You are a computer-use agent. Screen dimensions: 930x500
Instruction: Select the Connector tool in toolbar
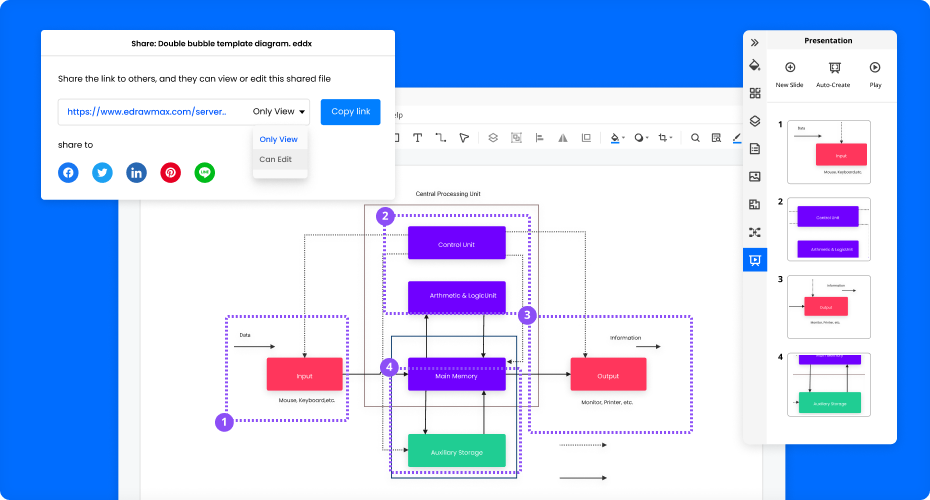(440, 138)
